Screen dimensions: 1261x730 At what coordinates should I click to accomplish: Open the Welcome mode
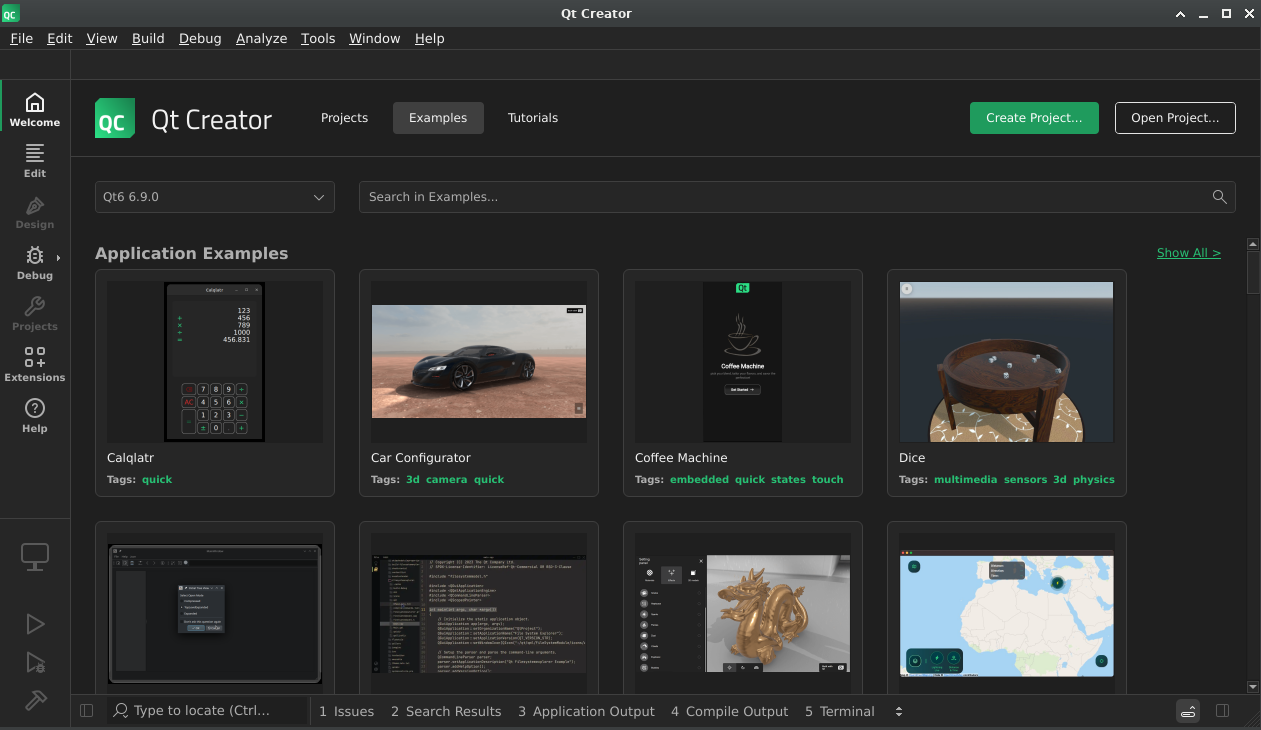(35, 110)
